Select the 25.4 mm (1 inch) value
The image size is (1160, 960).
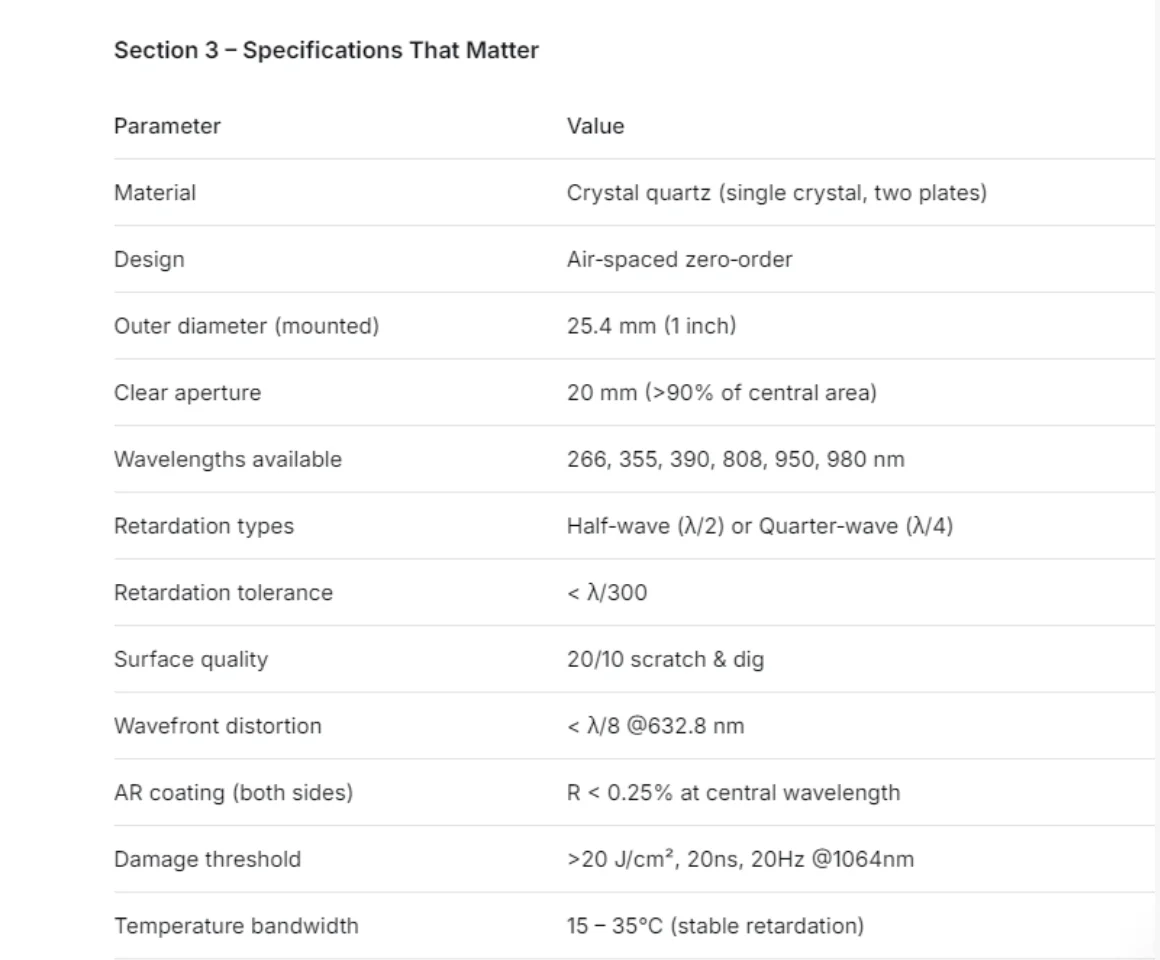coord(652,326)
